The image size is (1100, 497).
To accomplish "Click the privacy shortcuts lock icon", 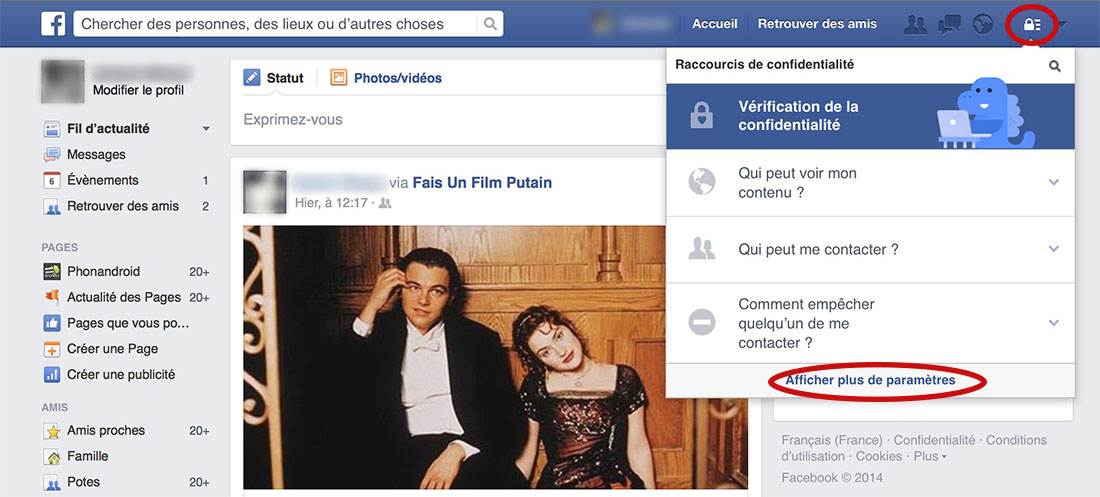I will pos(1033,25).
